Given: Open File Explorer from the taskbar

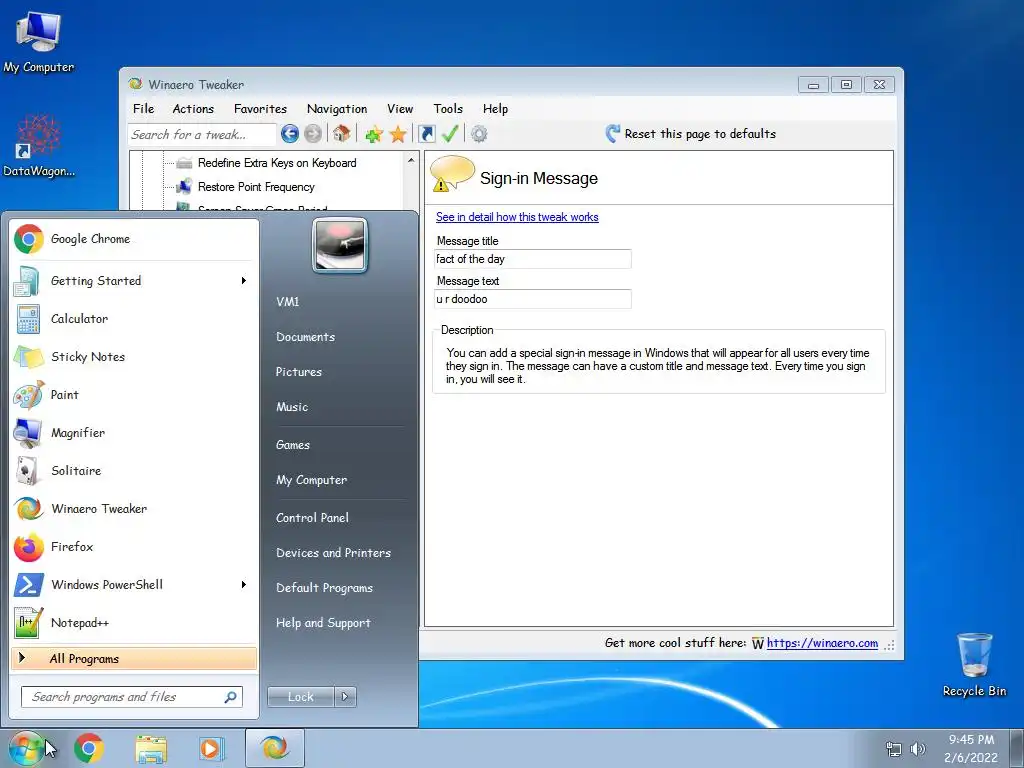Looking at the screenshot, I should tap(151, 748).
